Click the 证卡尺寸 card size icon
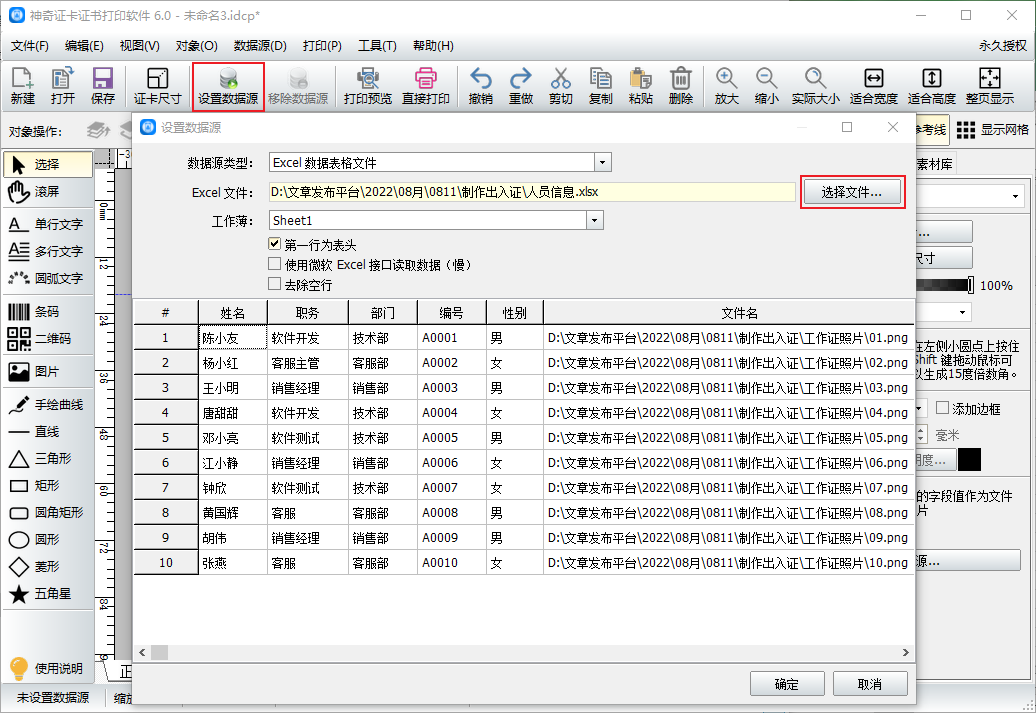 [x=157, y=86]
